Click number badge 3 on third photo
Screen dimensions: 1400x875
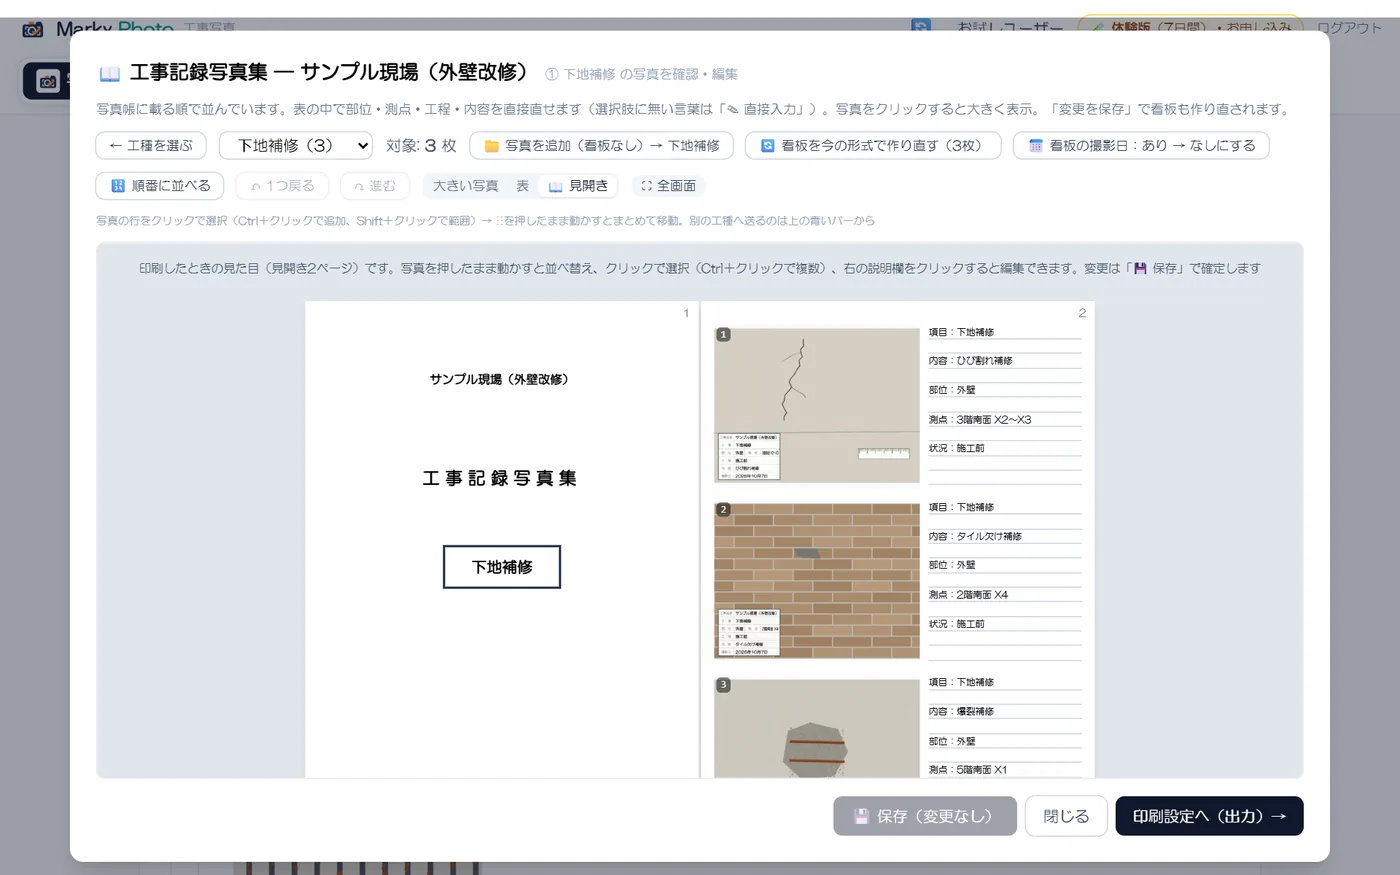point(723,685)
